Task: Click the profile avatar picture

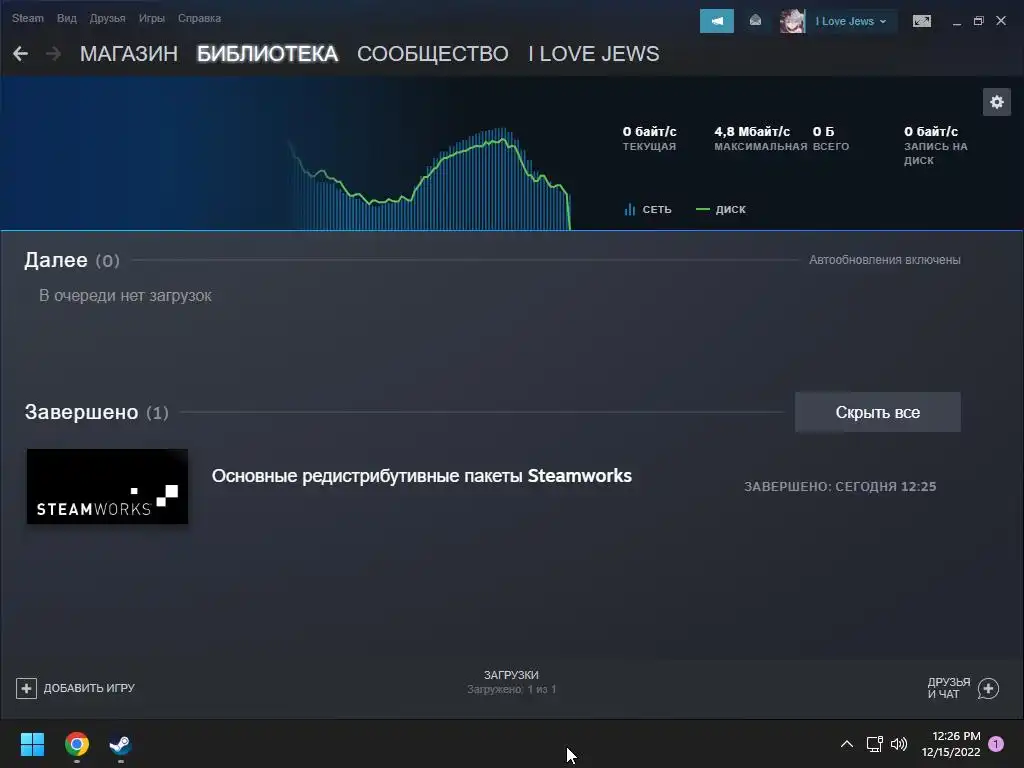Action: [x=792, y=21]
